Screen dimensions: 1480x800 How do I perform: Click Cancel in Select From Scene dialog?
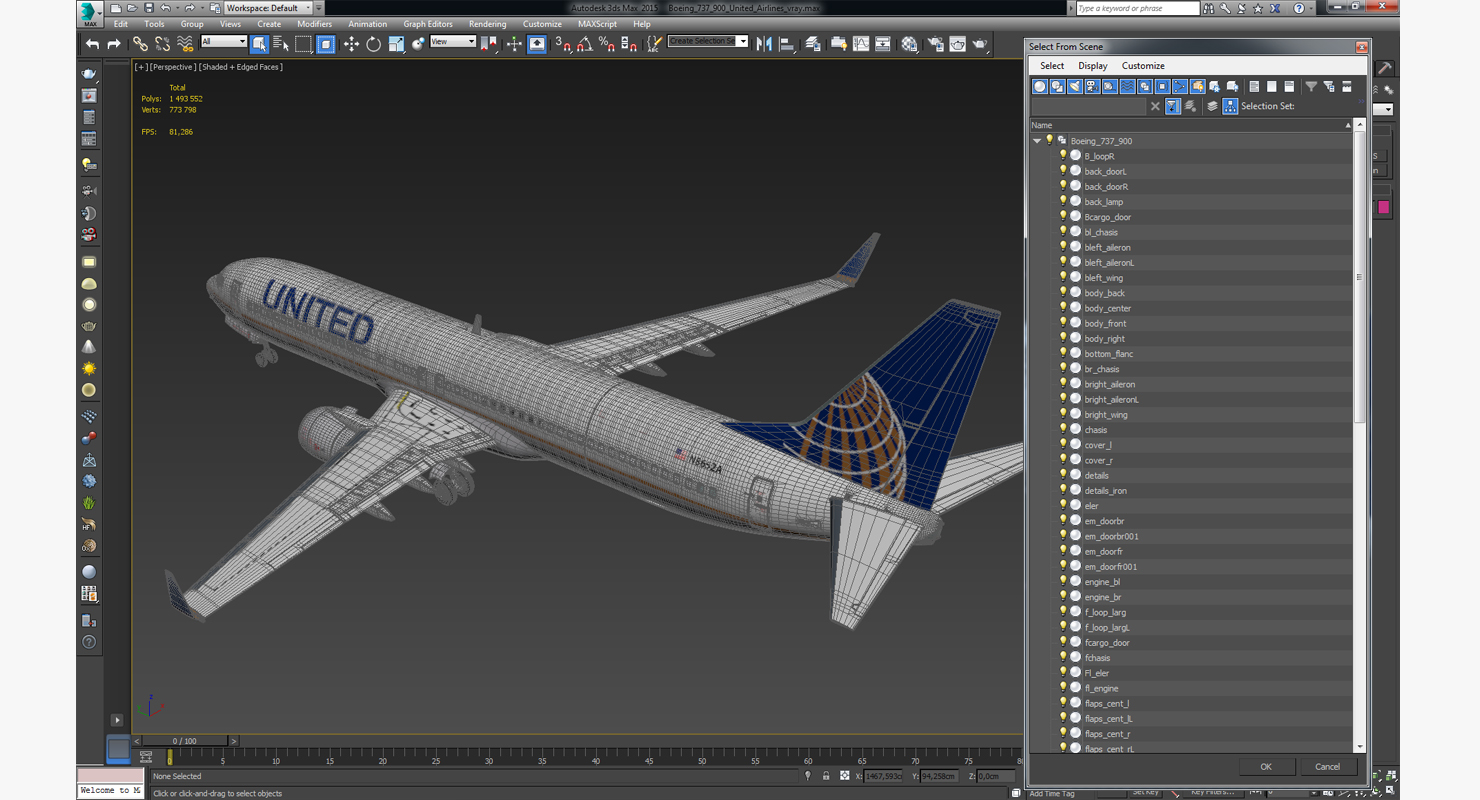[1327, 767]
